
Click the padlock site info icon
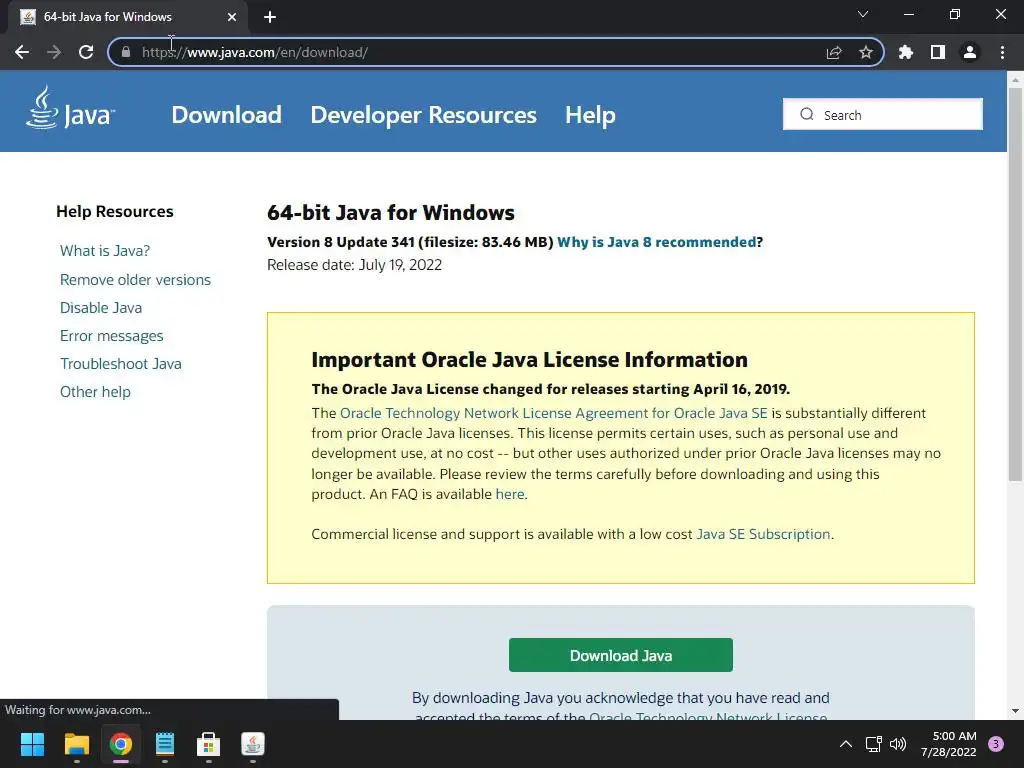[x=126, y=52]
